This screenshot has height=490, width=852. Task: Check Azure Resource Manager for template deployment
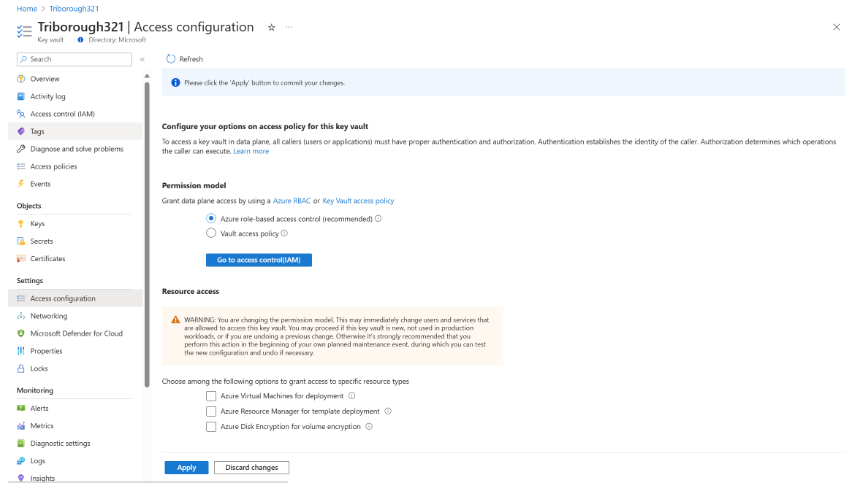(x=211, y=411)
